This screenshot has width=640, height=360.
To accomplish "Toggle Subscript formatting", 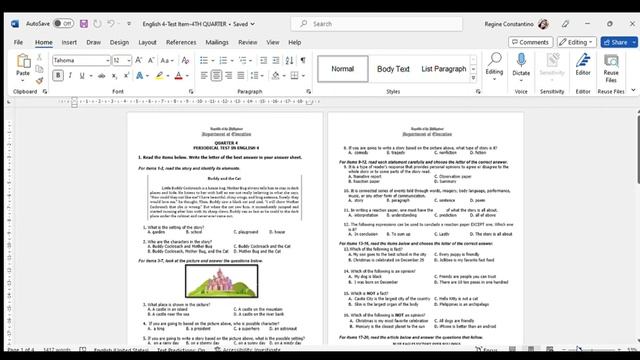I will click(x=114, y=76).
